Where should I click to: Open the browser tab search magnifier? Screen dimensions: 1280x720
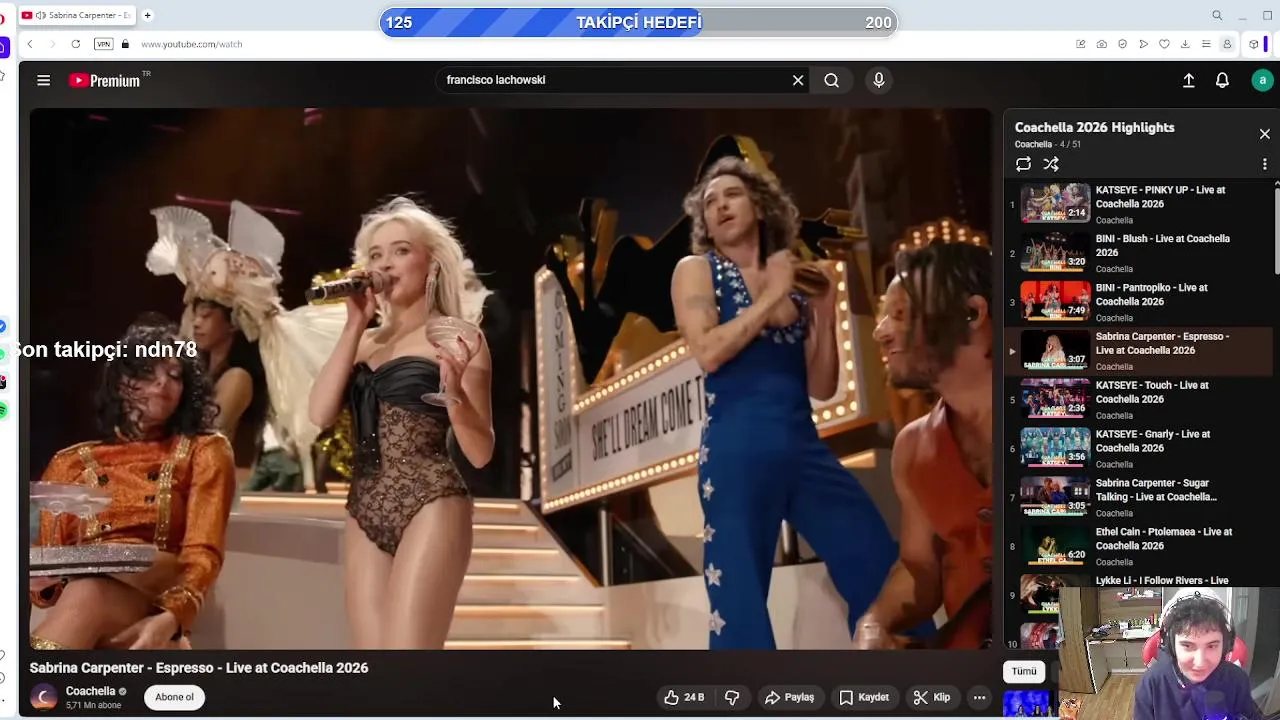1217,15
